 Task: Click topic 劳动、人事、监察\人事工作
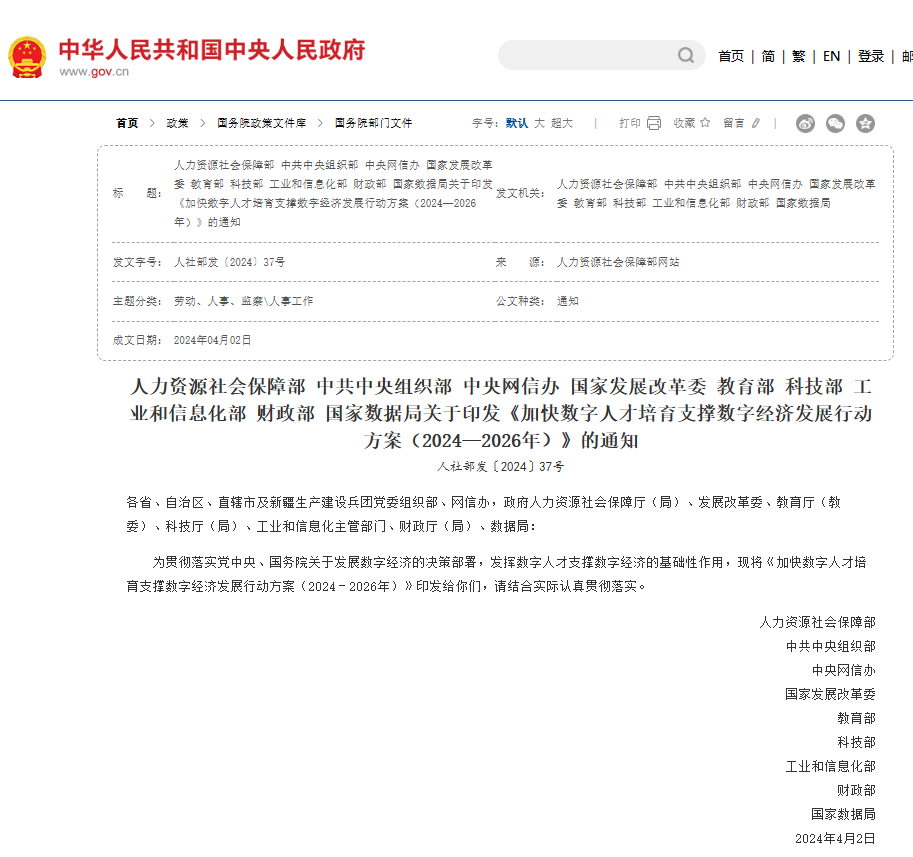243,301
